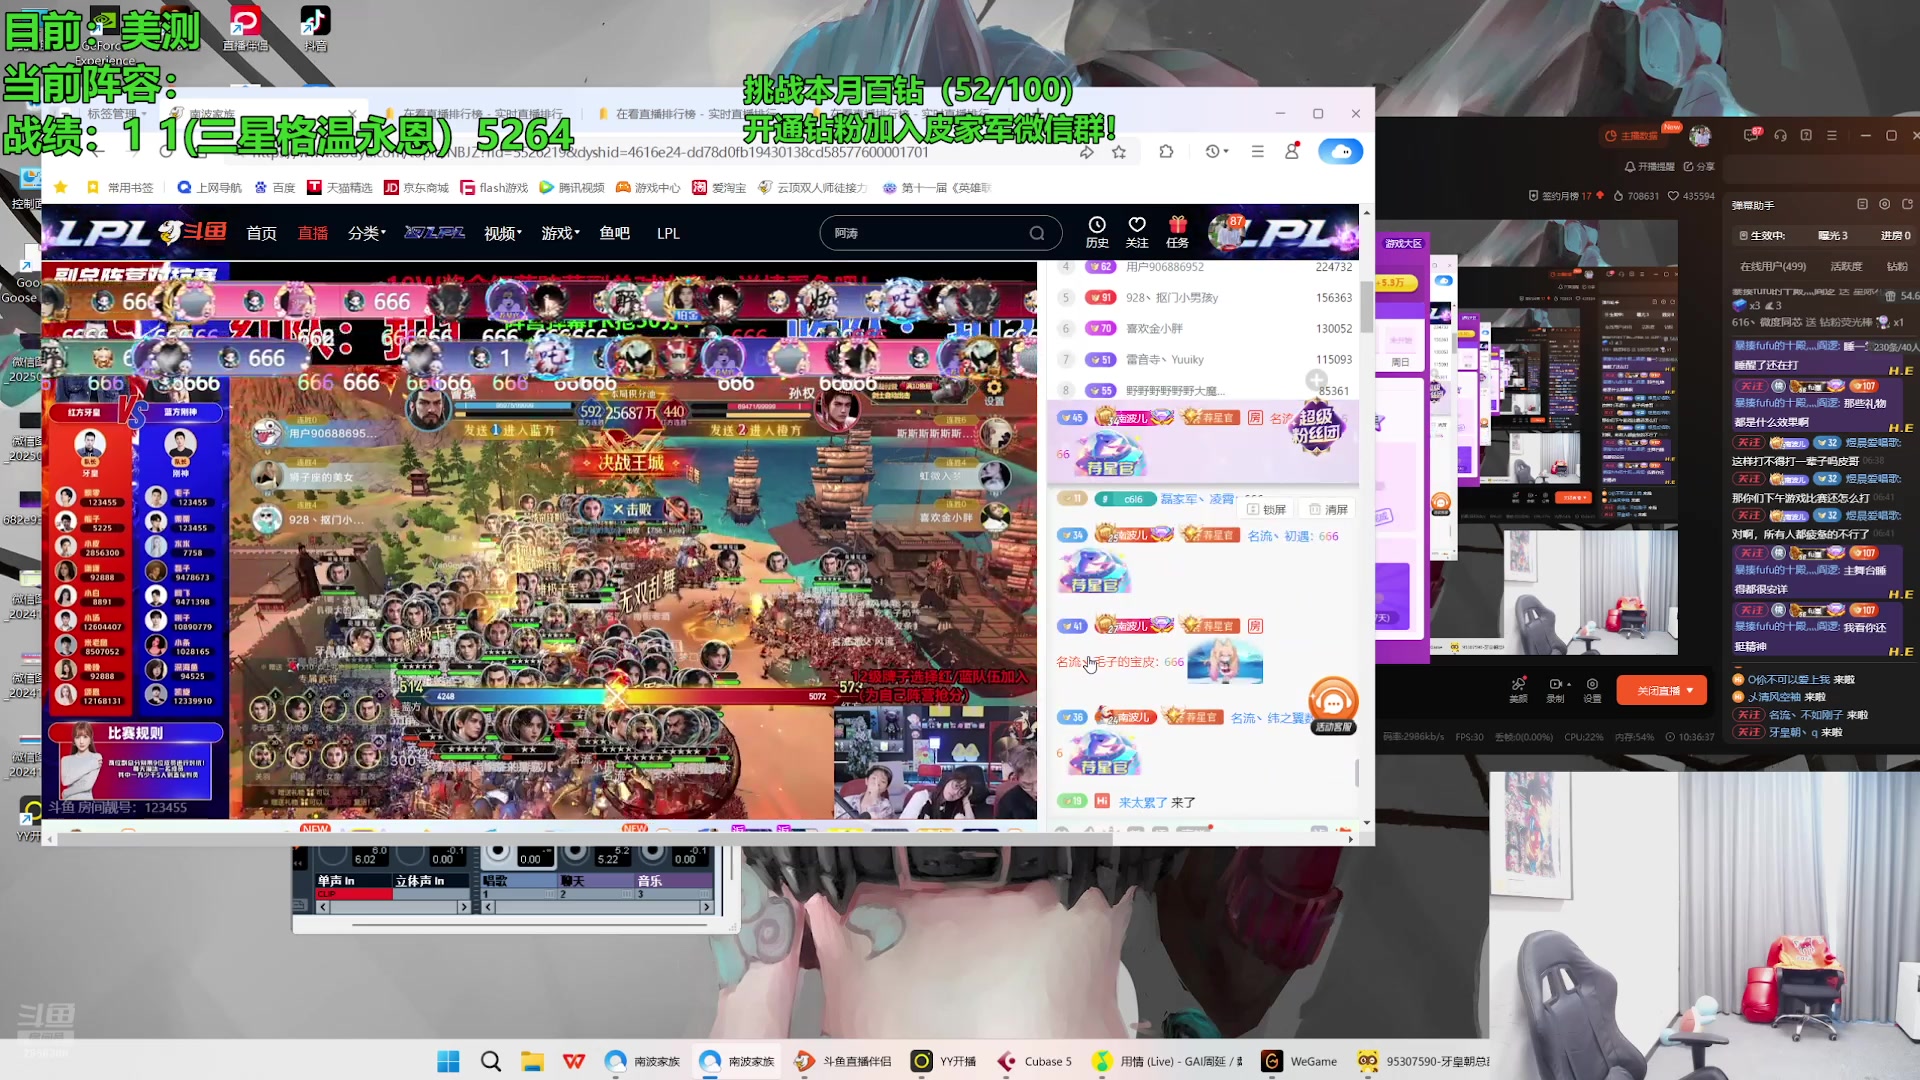Viewport: 1920px width, 1080px height.
Task: Open 上网导航 bookmark
Action: tap(209, 187)
